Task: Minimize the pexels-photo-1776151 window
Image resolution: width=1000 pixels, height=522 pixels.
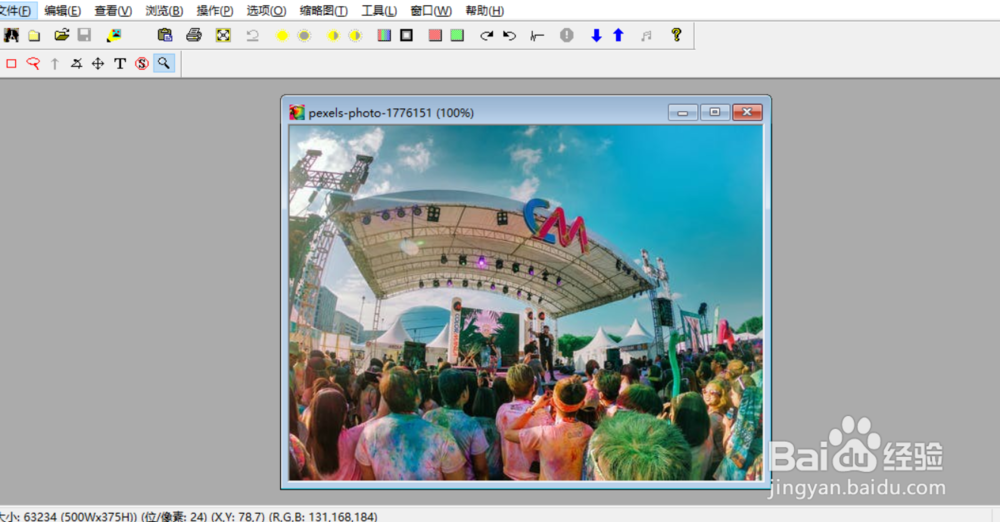Action: (x=682, y=112)
